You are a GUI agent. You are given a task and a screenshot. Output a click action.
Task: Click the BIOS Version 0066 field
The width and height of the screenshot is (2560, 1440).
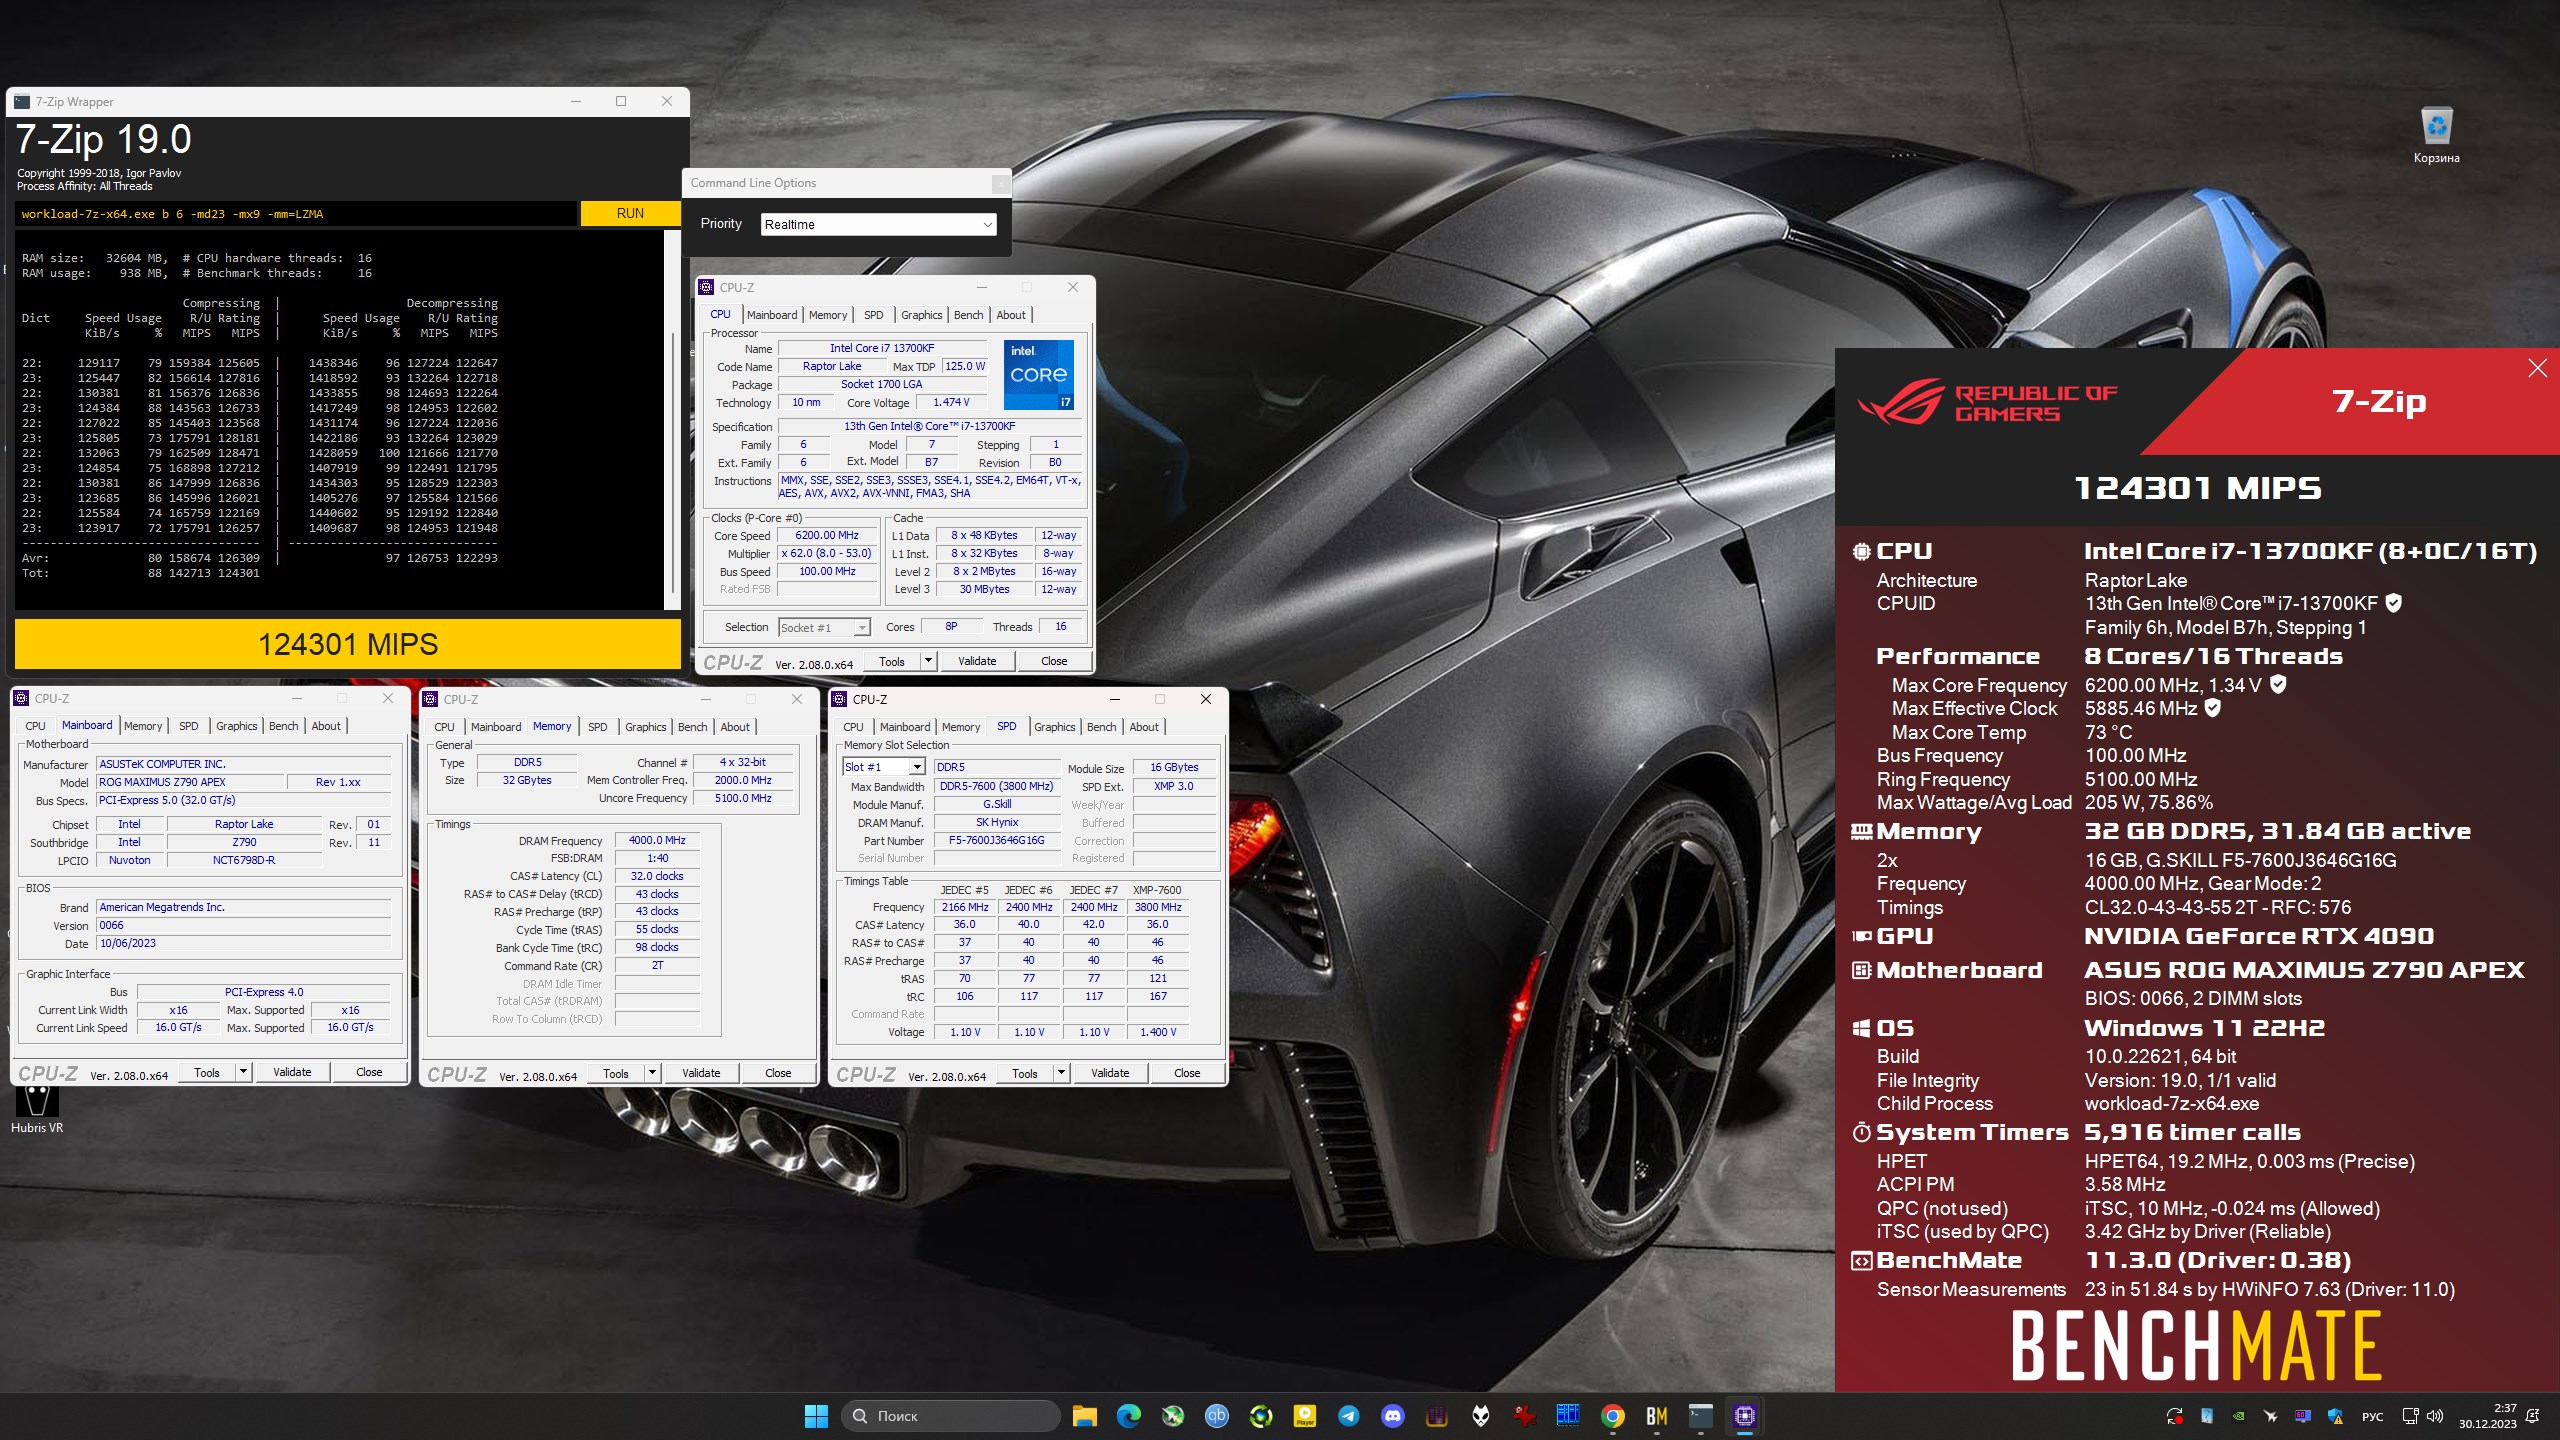243,926
